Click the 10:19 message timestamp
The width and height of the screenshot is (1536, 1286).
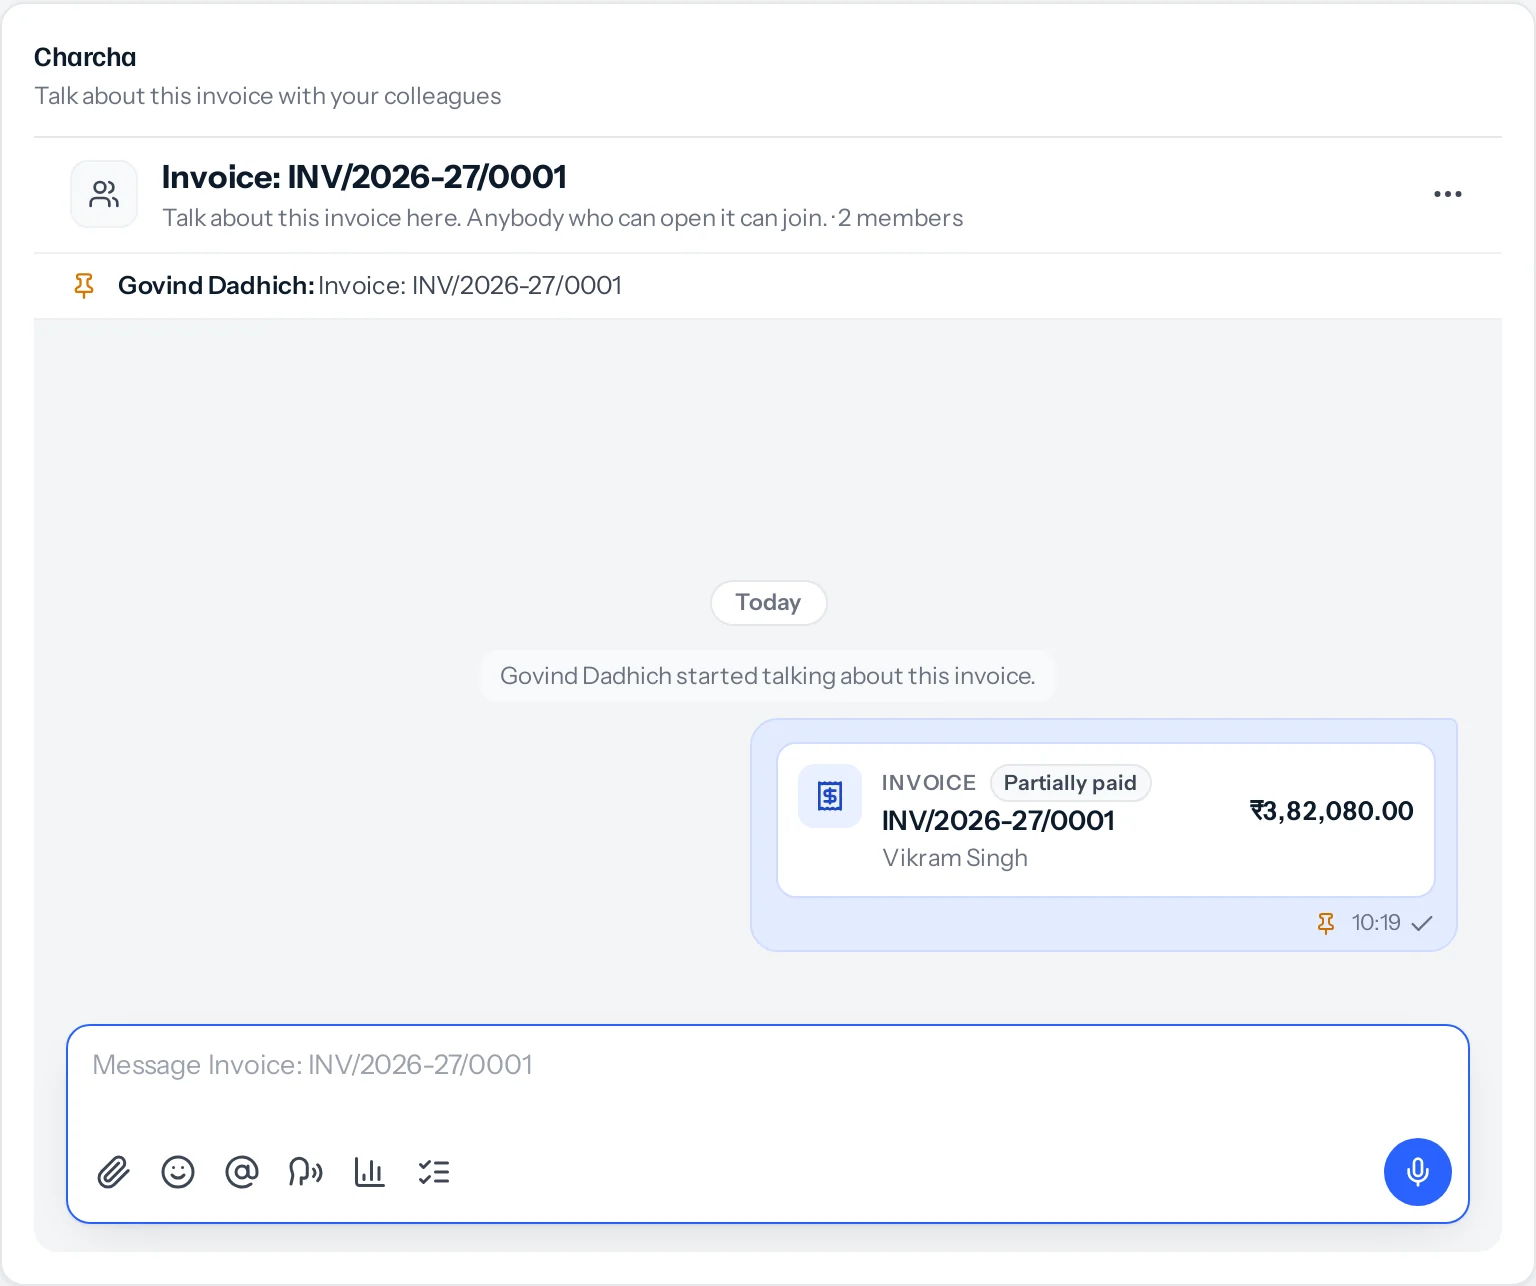pyautogui.click(x=1376, y=923)
